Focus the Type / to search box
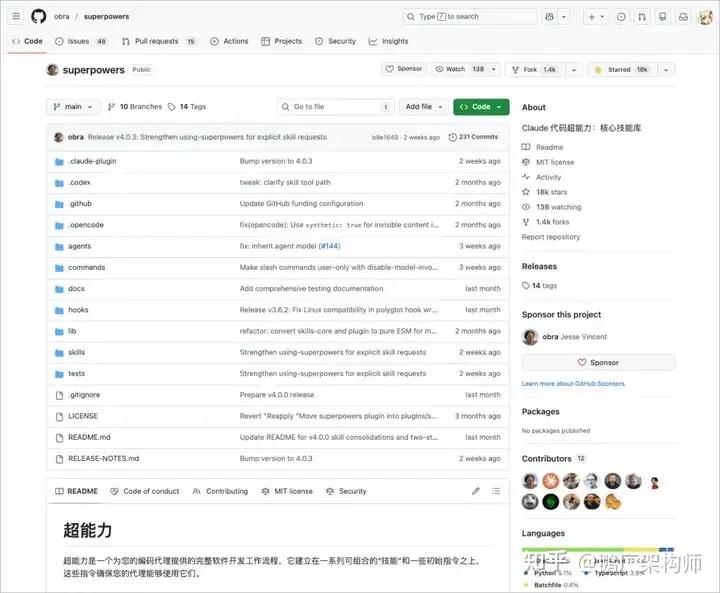The image size is (720, 593). [470, 17]
